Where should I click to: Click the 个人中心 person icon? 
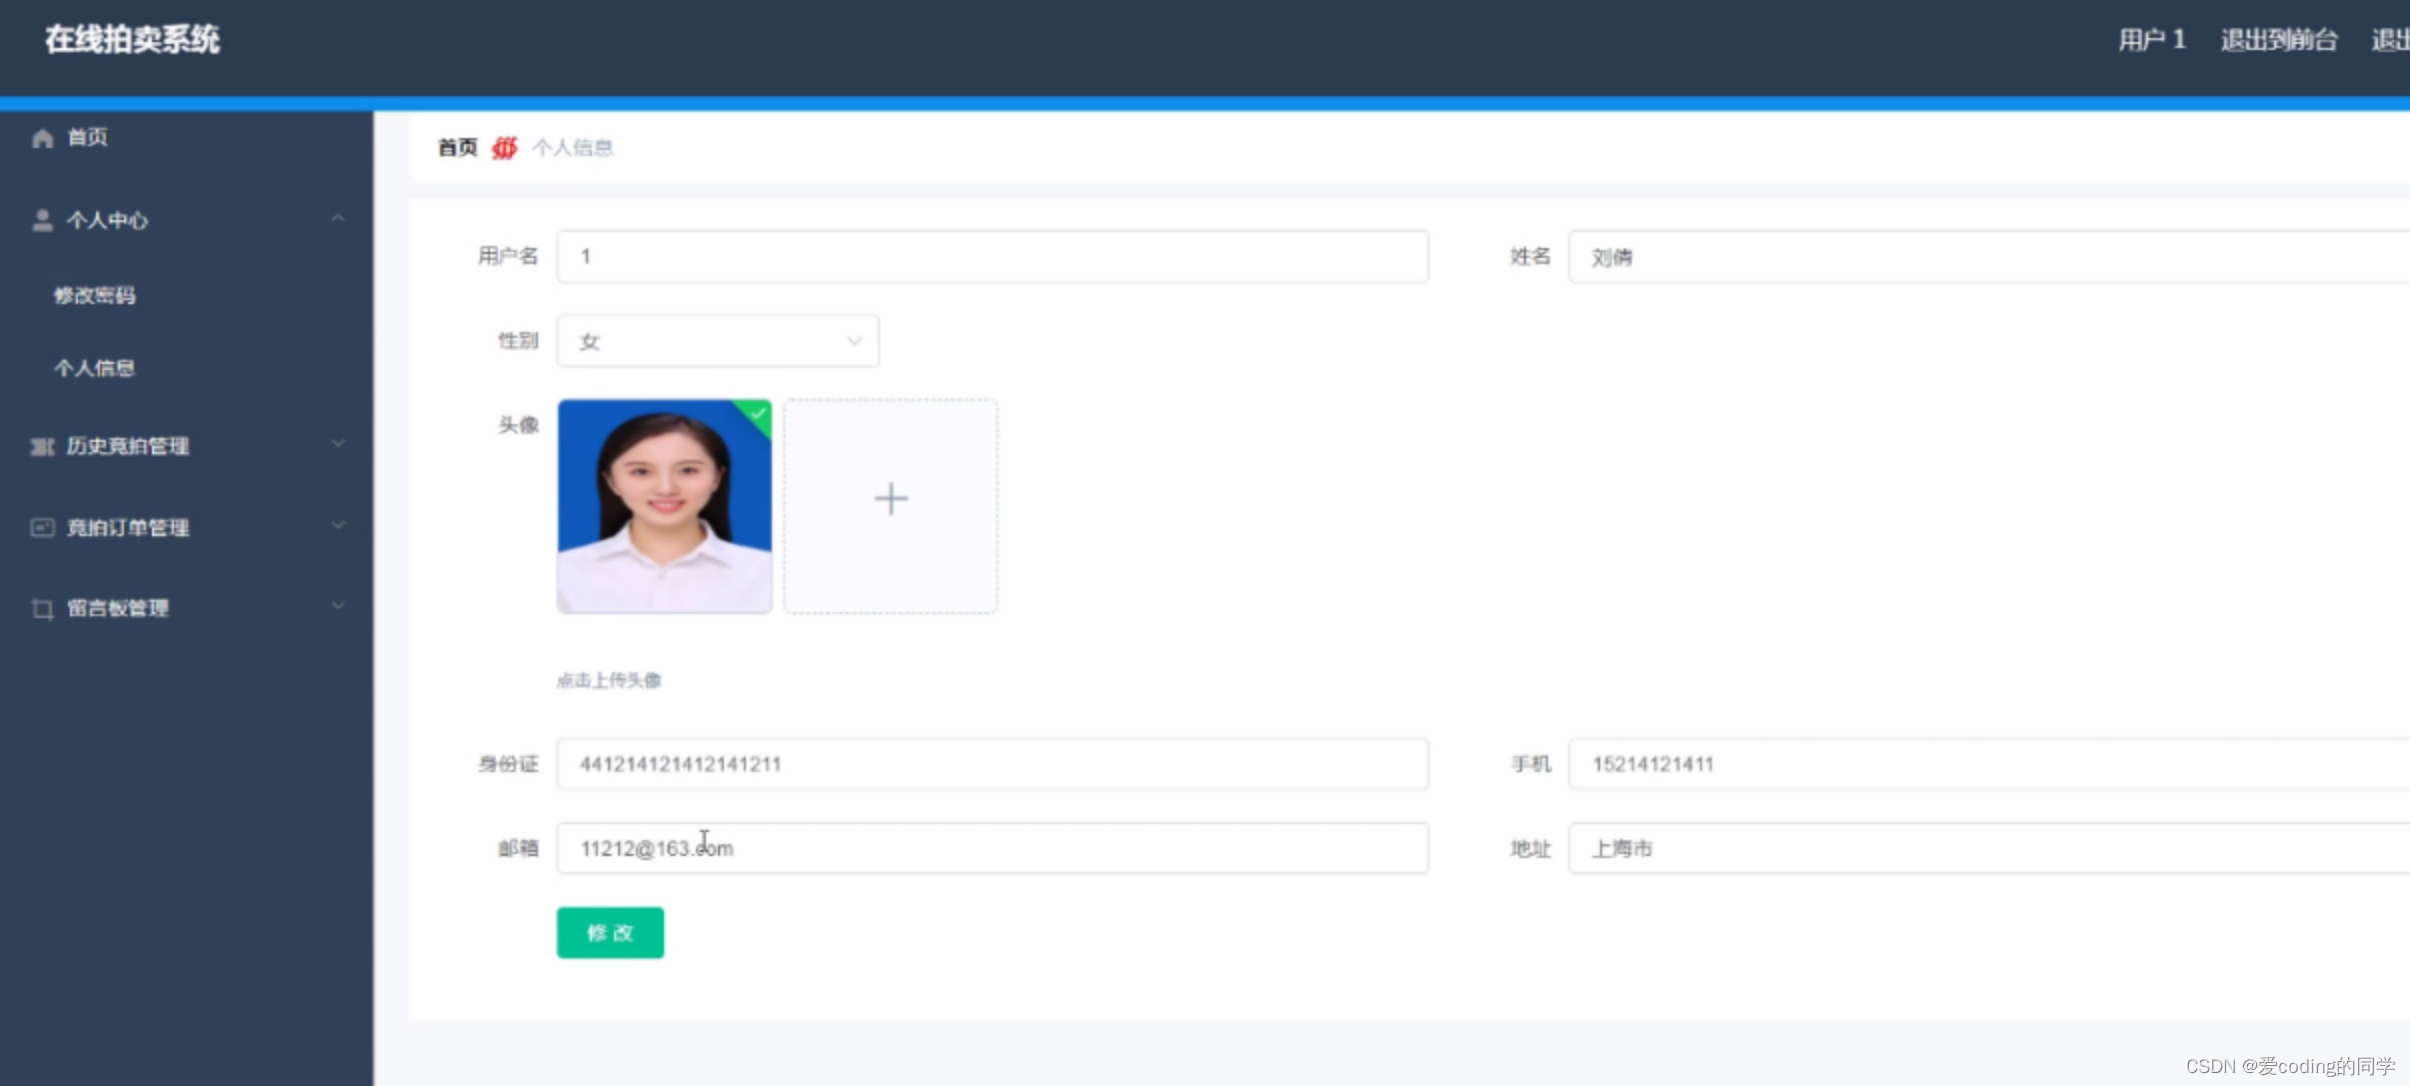point(42,220)
